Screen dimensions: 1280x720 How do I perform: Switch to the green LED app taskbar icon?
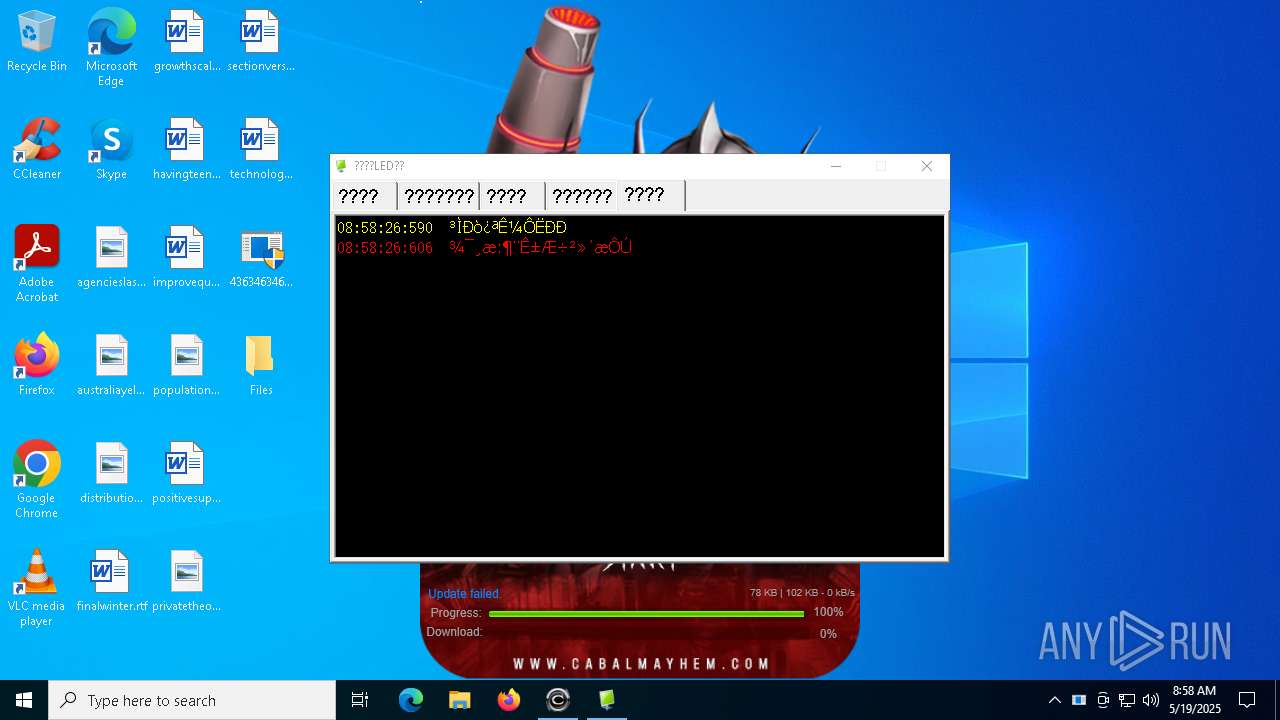(607, 700)
